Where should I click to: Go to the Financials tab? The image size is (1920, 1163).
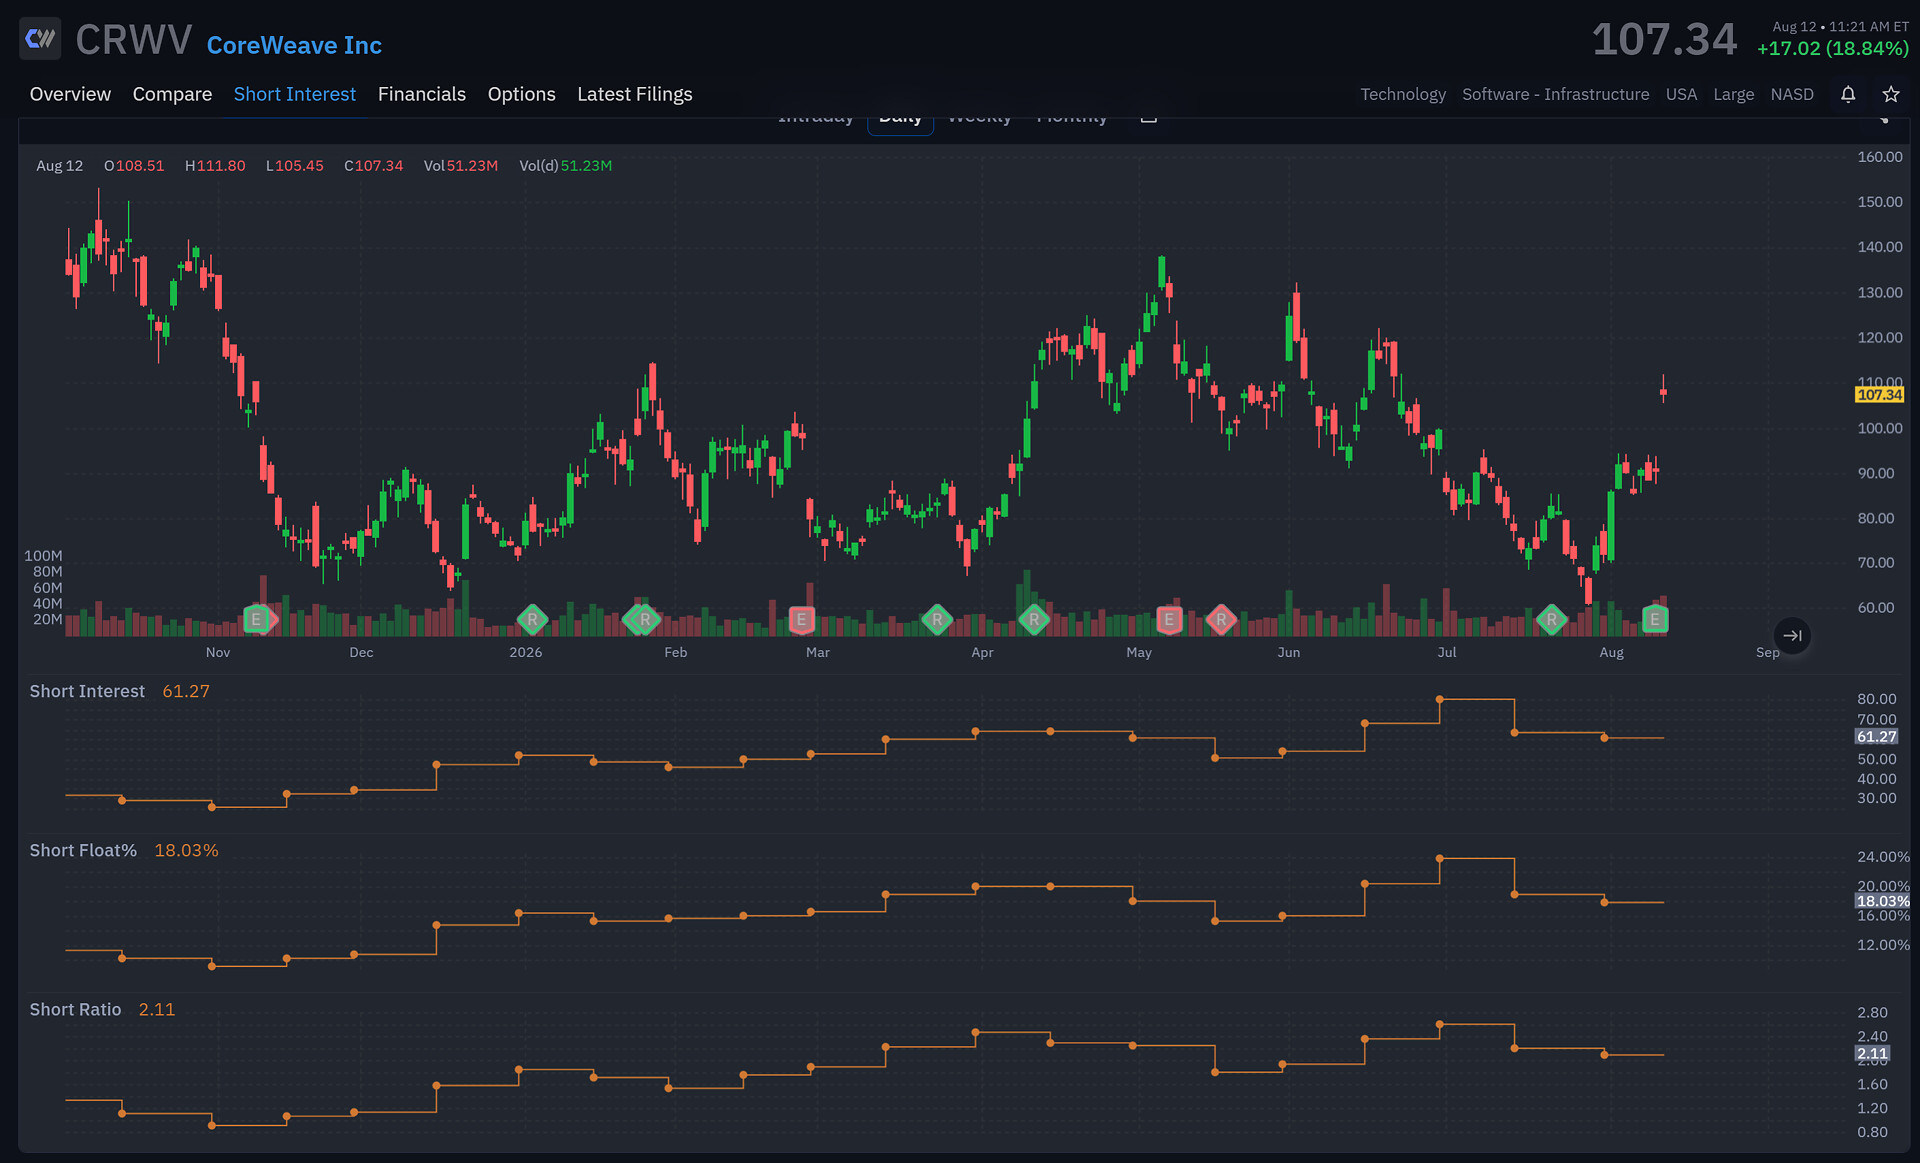(x=422, y=94)
